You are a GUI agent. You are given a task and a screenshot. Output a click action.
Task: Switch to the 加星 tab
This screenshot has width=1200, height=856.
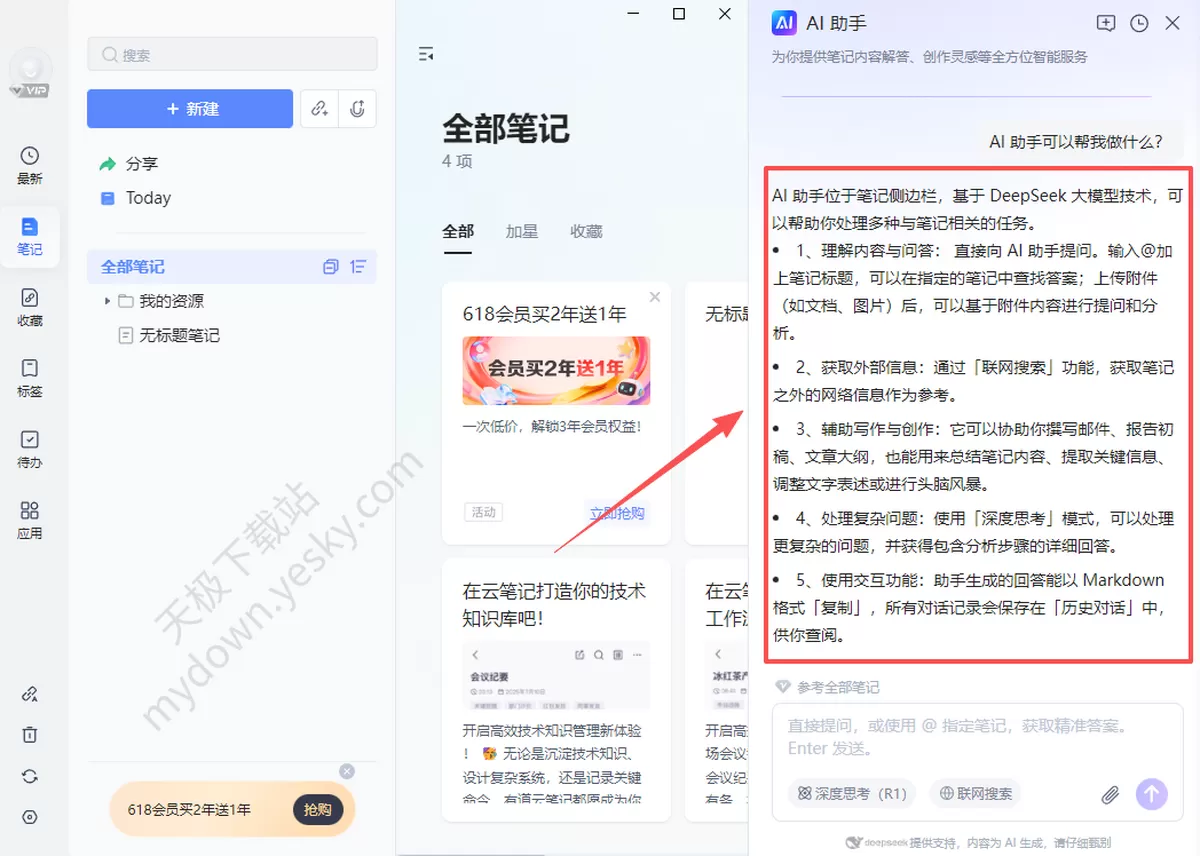pos(522,231)
